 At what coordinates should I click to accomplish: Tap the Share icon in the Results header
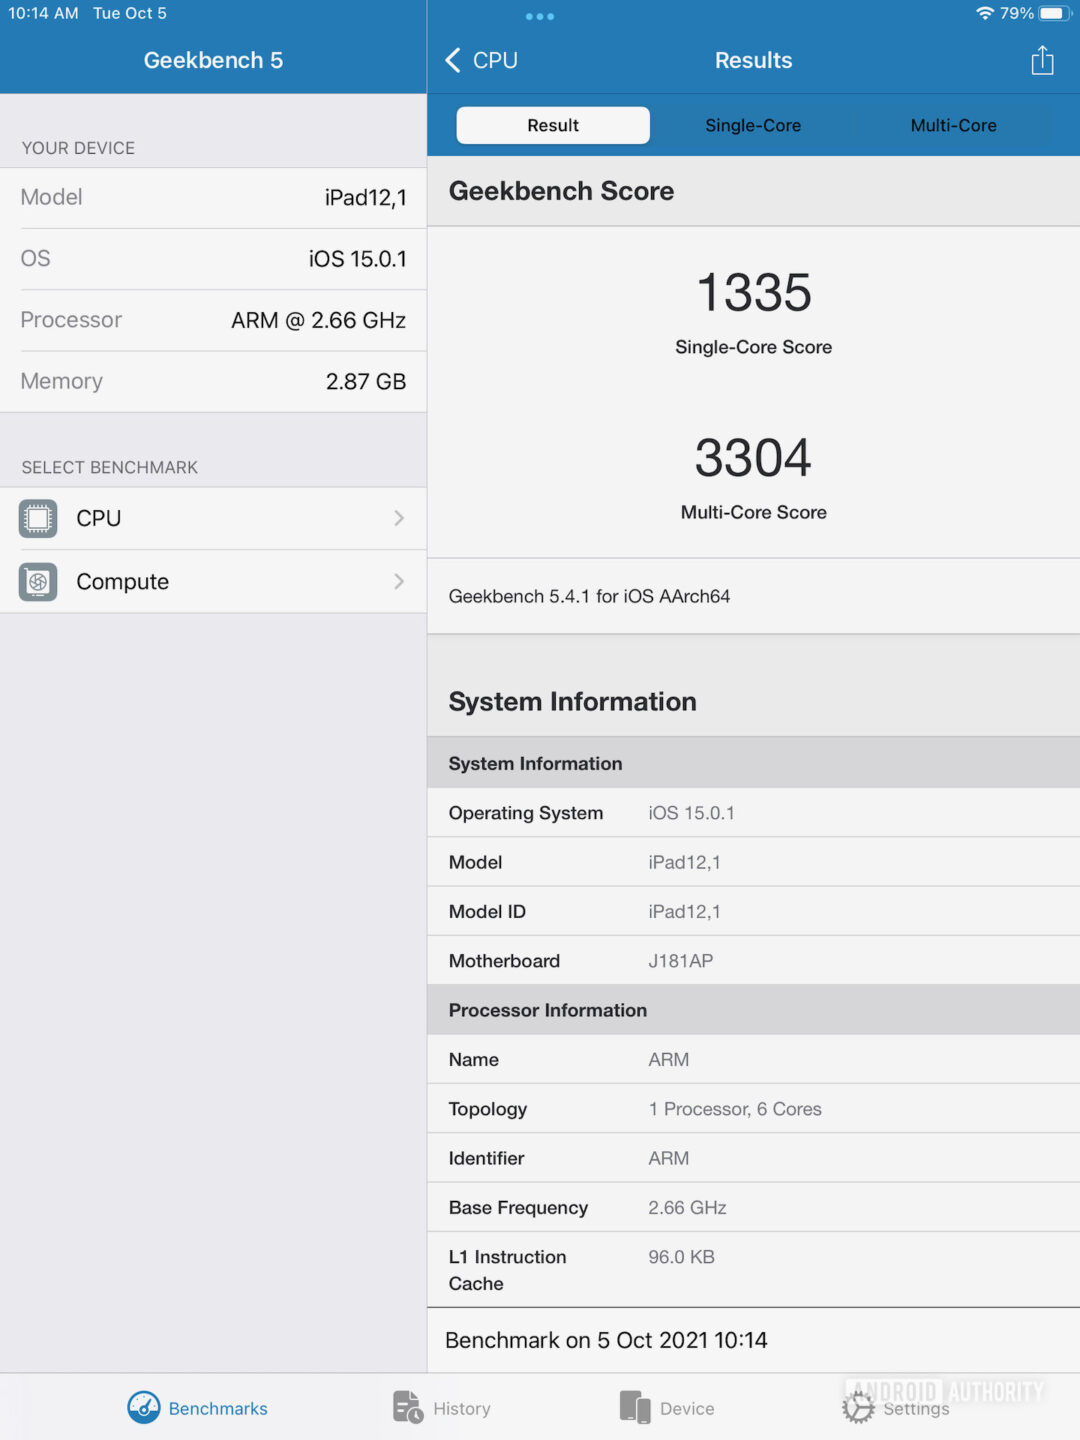(1042, 60)
